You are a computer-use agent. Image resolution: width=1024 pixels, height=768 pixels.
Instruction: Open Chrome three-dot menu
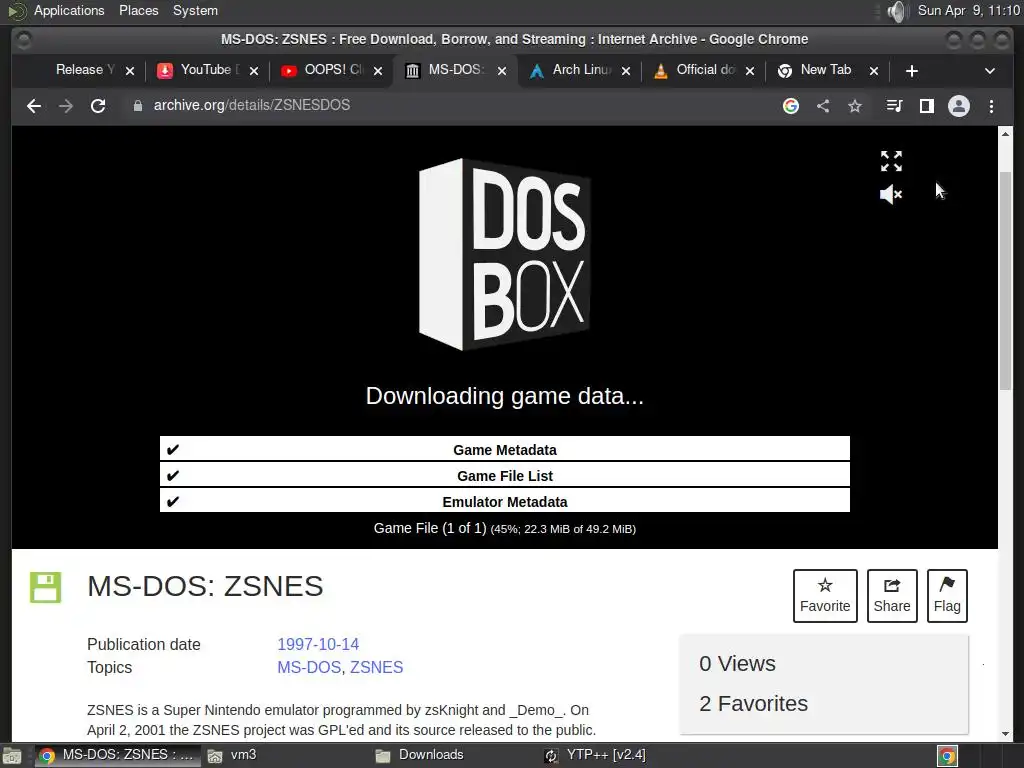coord(991,106)
